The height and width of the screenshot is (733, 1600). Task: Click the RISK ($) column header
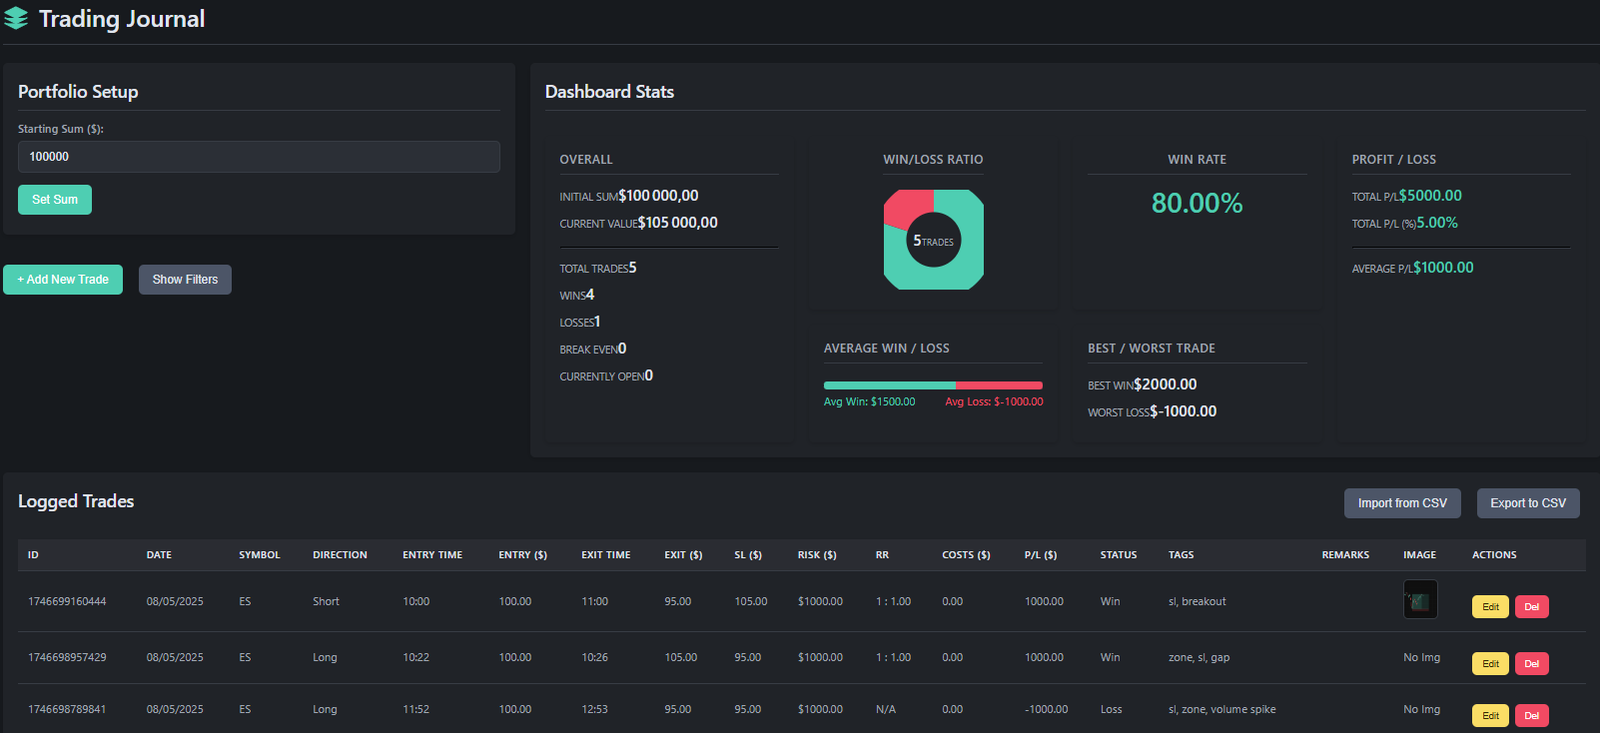coord(817,555)
